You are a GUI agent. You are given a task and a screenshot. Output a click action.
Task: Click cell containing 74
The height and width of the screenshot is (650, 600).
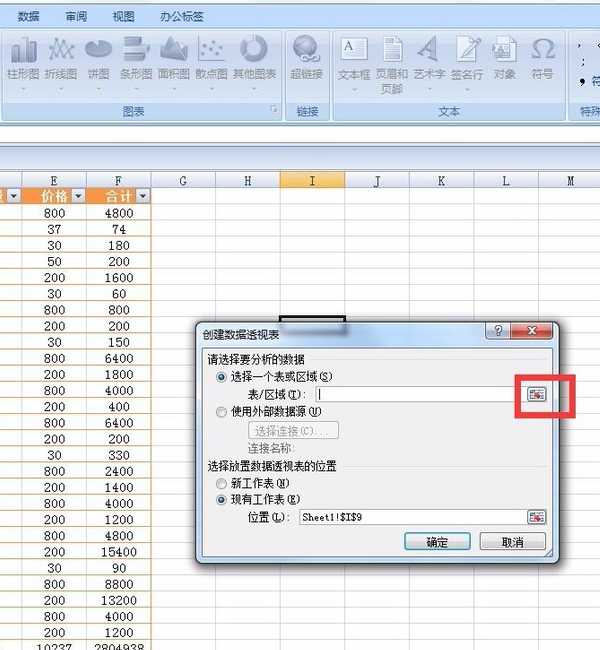pos(119,229)
